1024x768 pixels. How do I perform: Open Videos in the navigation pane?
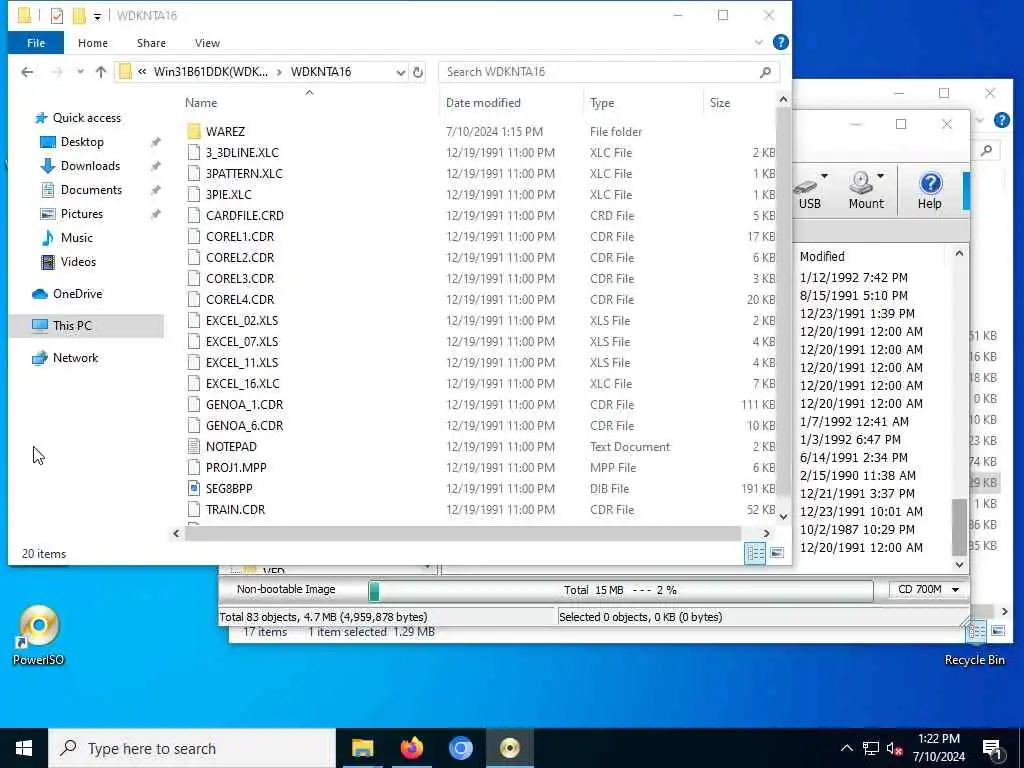click(x=78, y=262)
